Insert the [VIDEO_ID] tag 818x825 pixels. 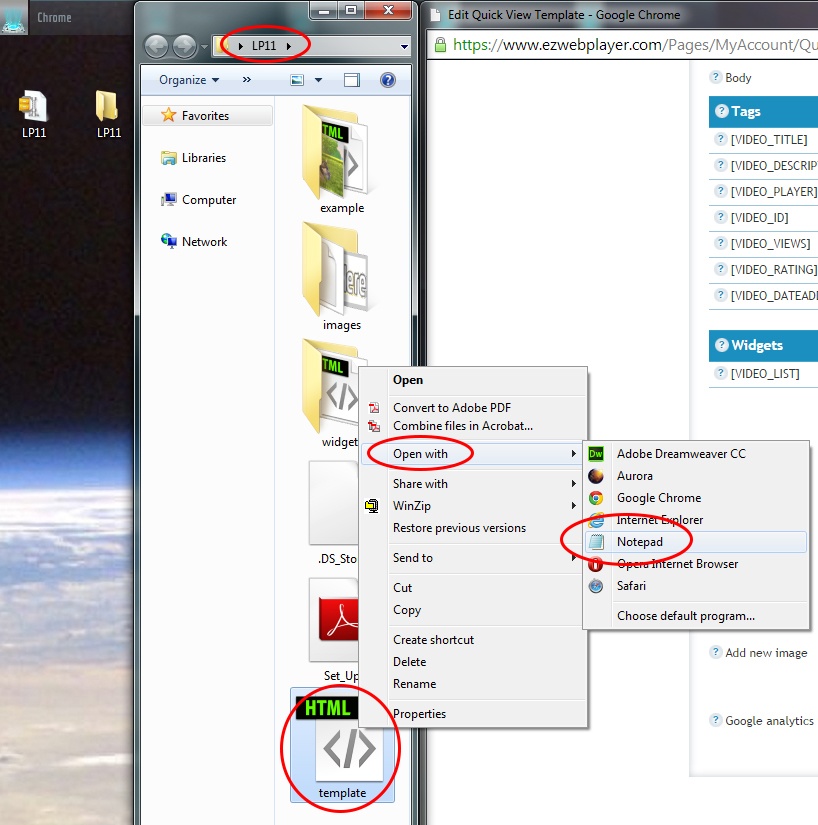[759, 218]
